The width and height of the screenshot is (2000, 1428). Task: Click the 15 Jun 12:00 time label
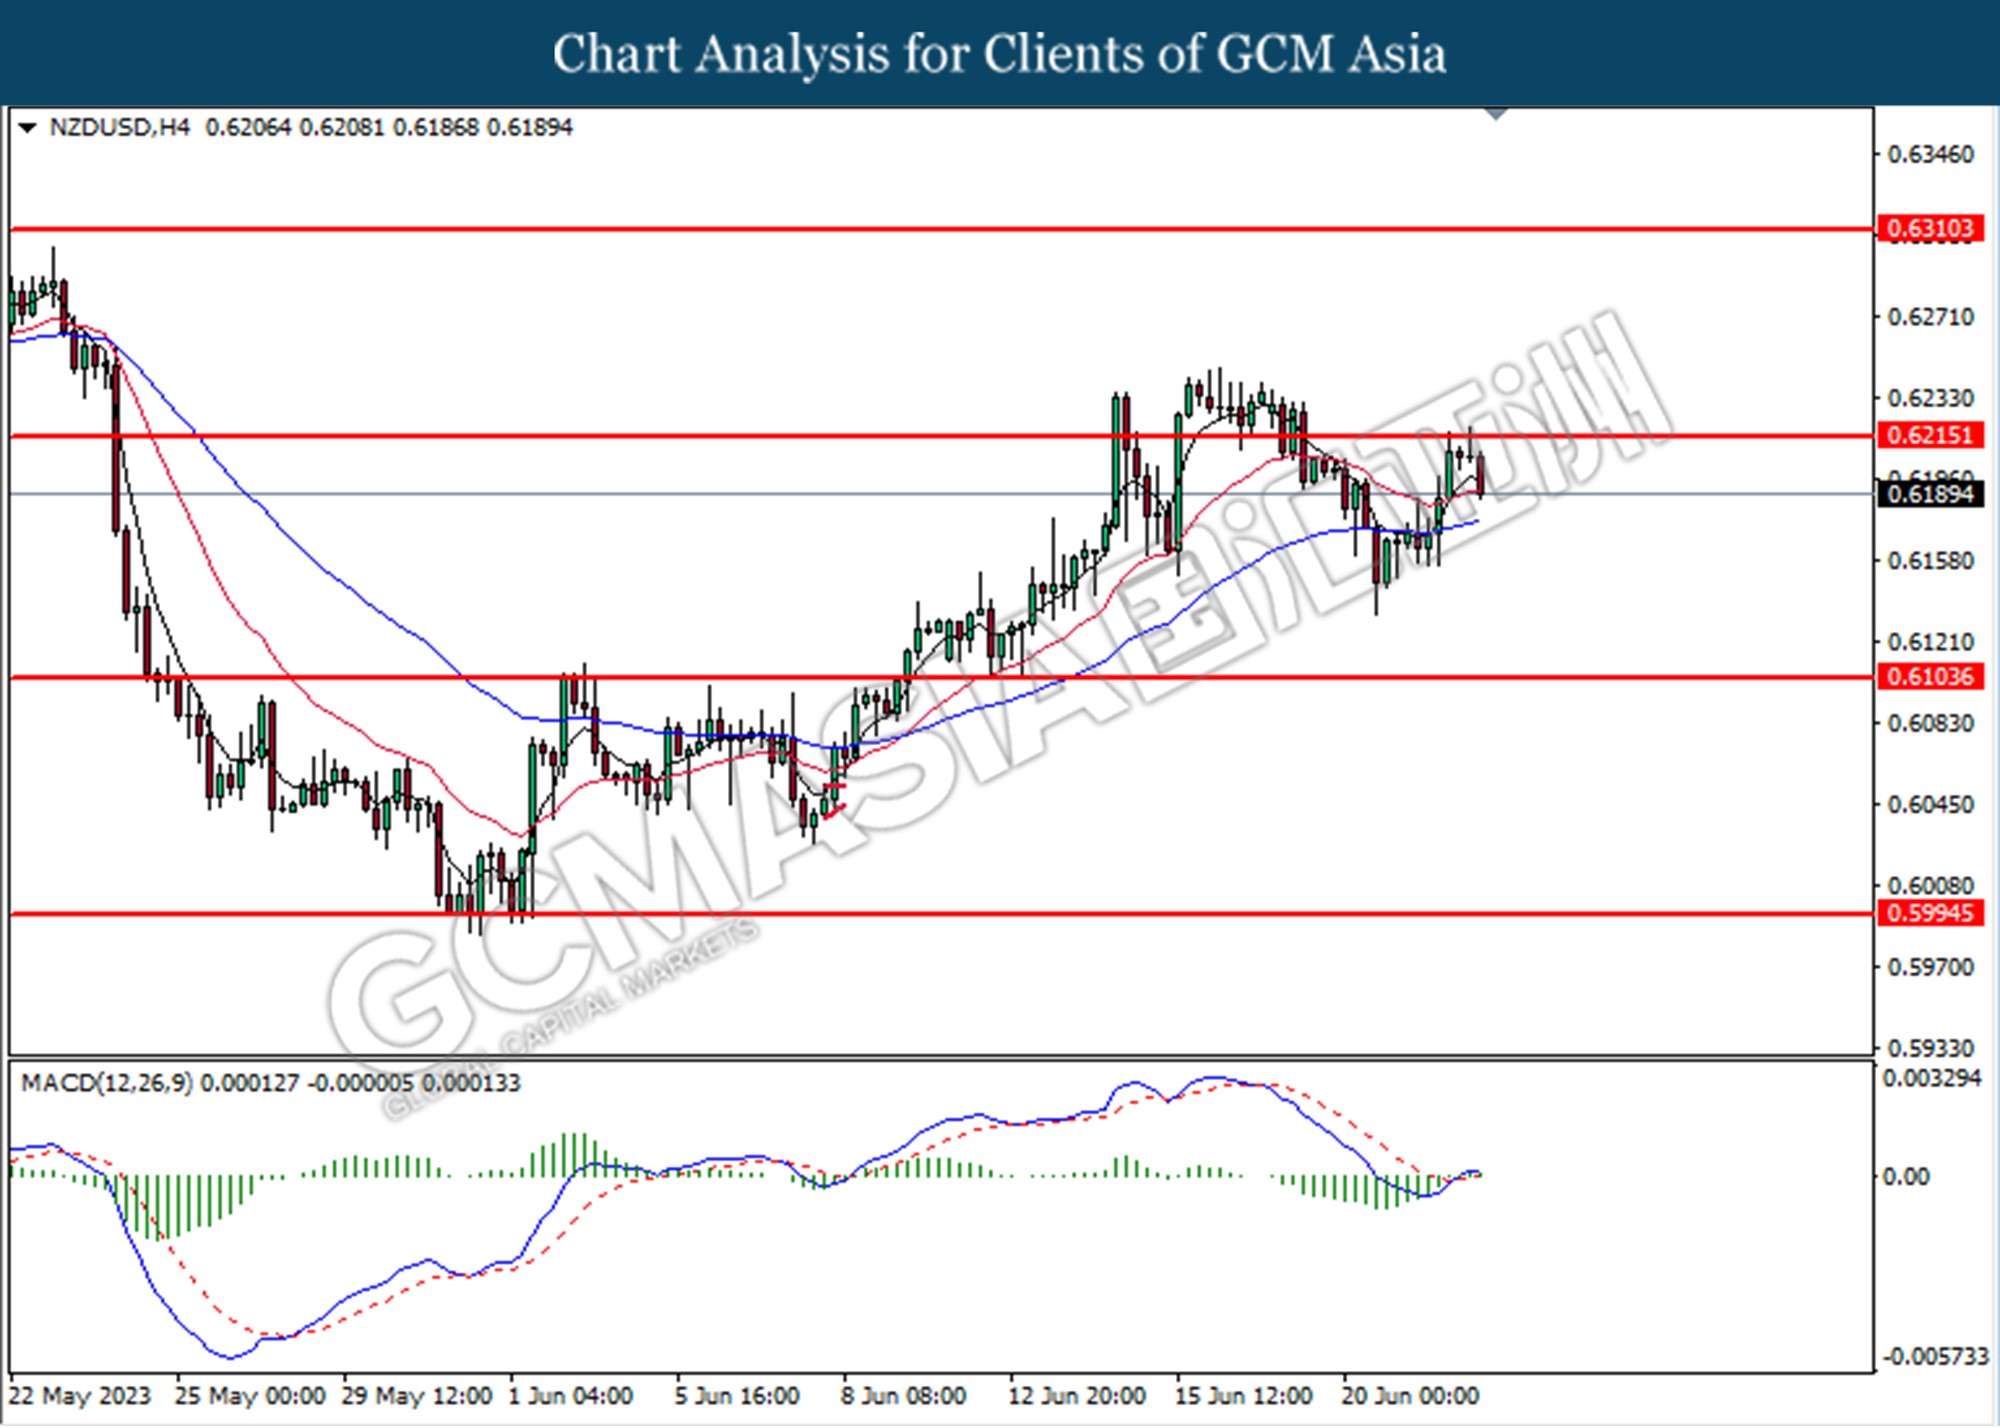tap(1243, 1396)
